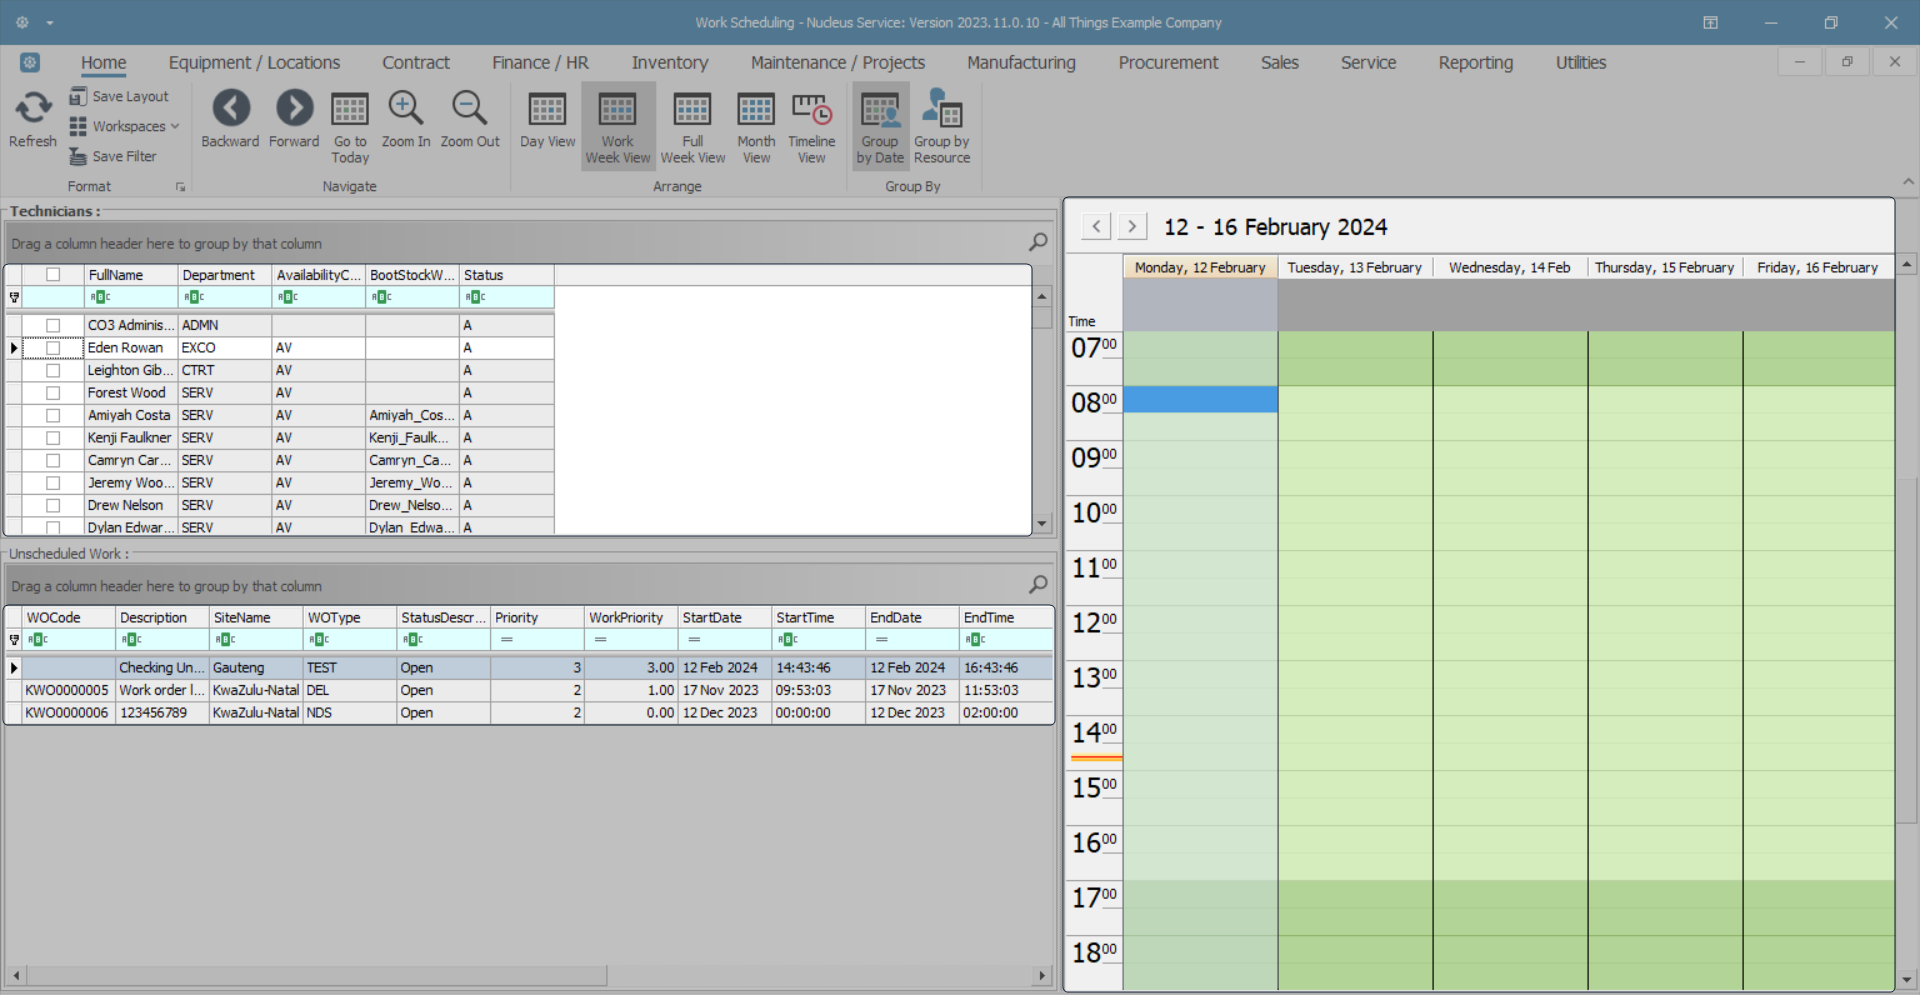Check the Camryn Car... checkbox

[x=53, y=460]
